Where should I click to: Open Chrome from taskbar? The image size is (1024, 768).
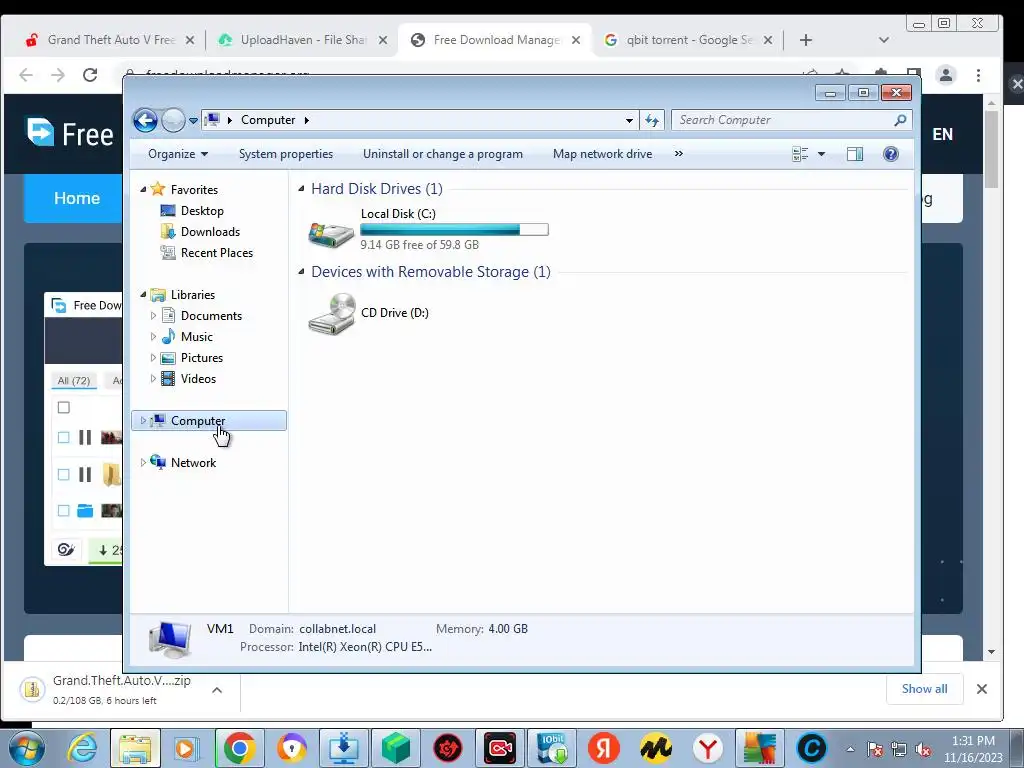point(239,748)
